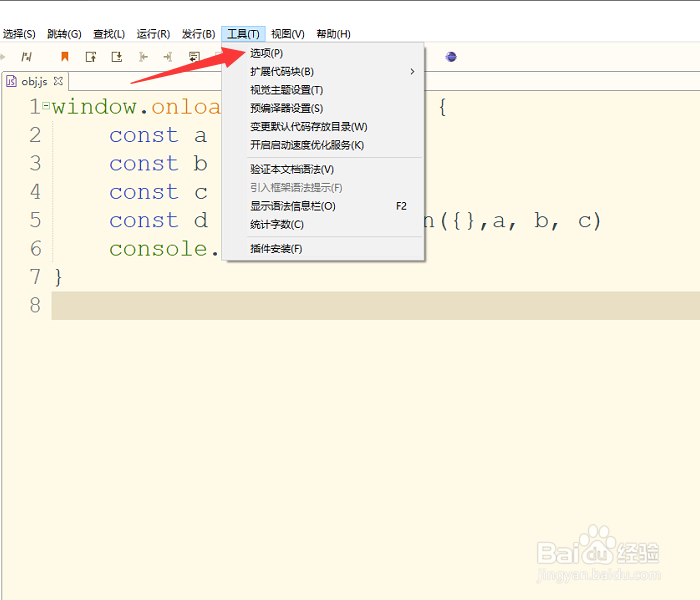Viewport: 700px width, 600px height.
Task: Open the 跳转(G) menu
Action: [x=64, y=34]
